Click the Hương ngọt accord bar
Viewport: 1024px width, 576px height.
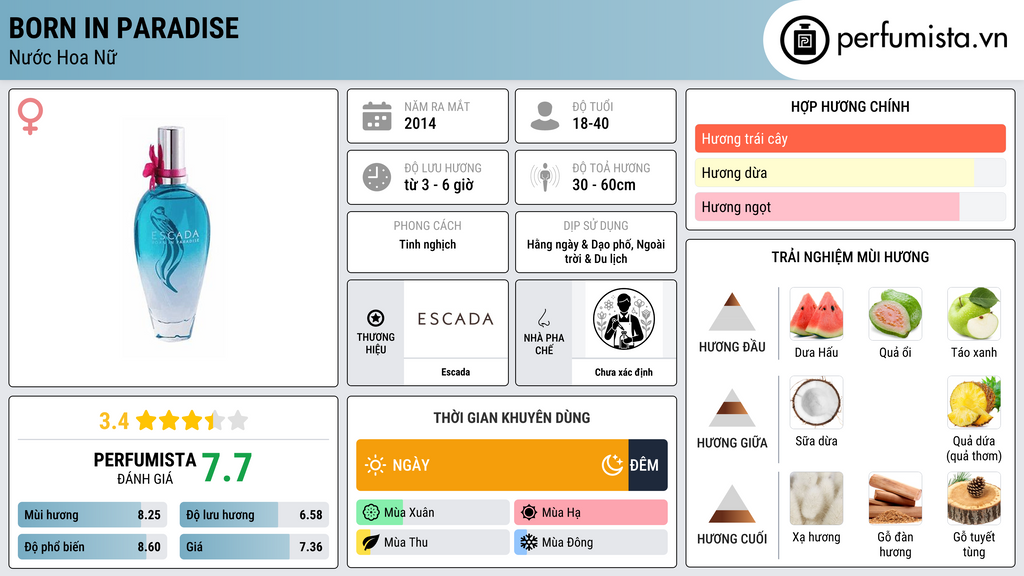tap(850, 206)
